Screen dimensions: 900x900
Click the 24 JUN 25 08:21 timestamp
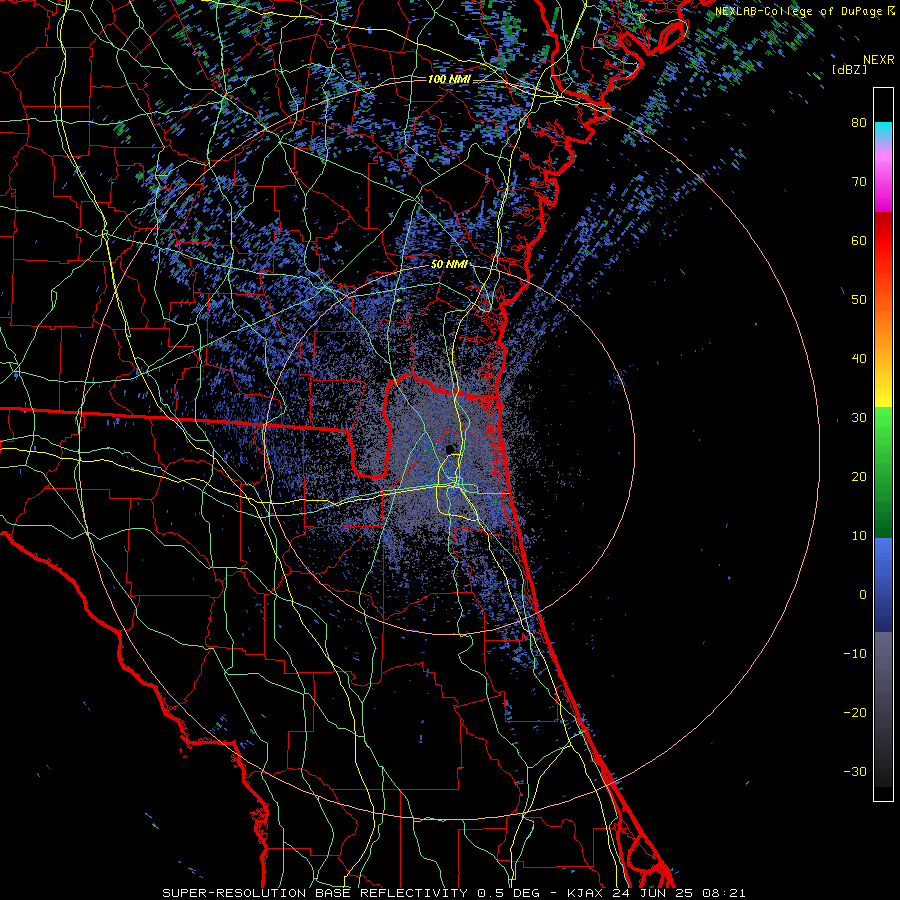click(x=678, y=893)
